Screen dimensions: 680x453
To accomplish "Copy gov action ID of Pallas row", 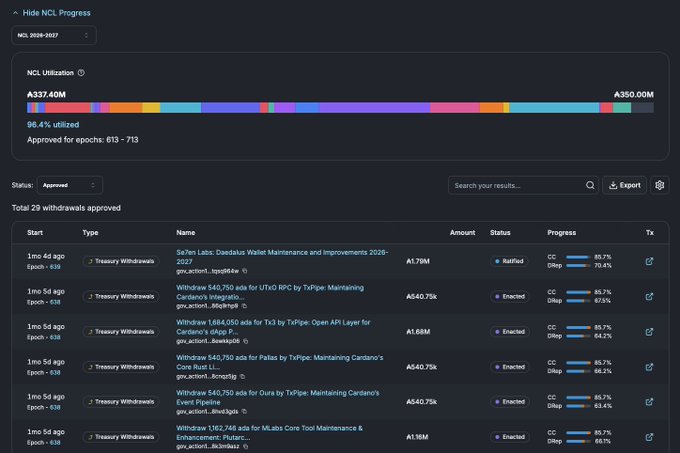I will tap(242, 376).
